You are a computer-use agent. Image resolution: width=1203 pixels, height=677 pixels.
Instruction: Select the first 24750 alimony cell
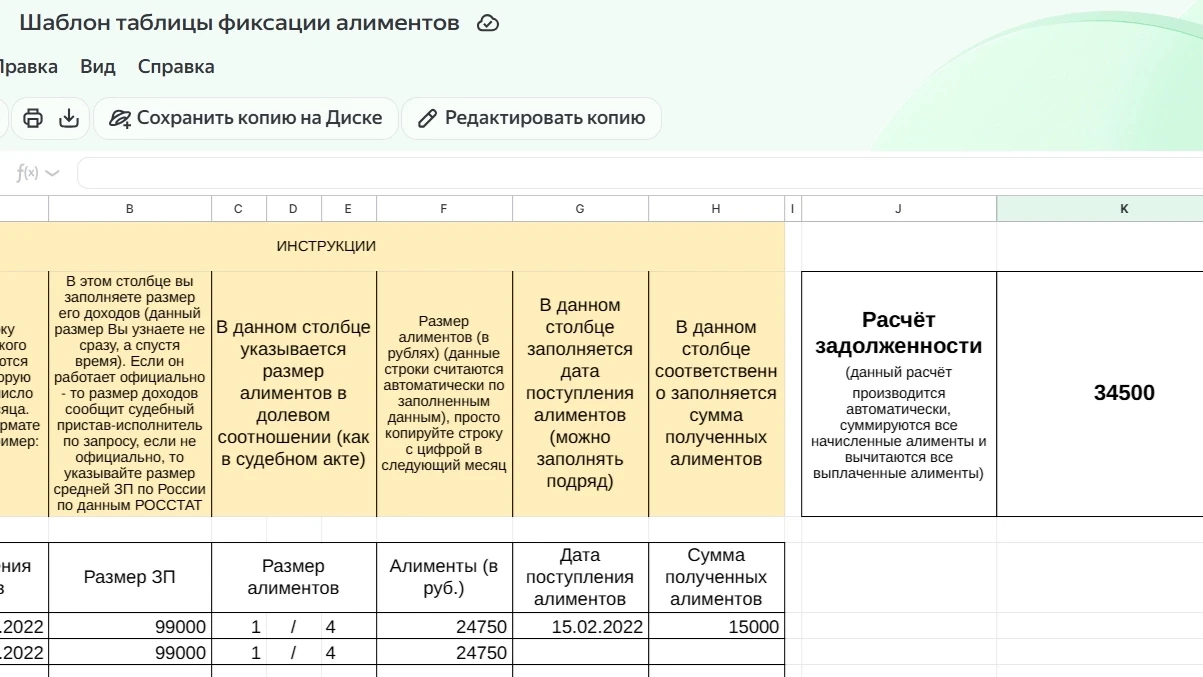pyautogui.click(x=445, y=627)
